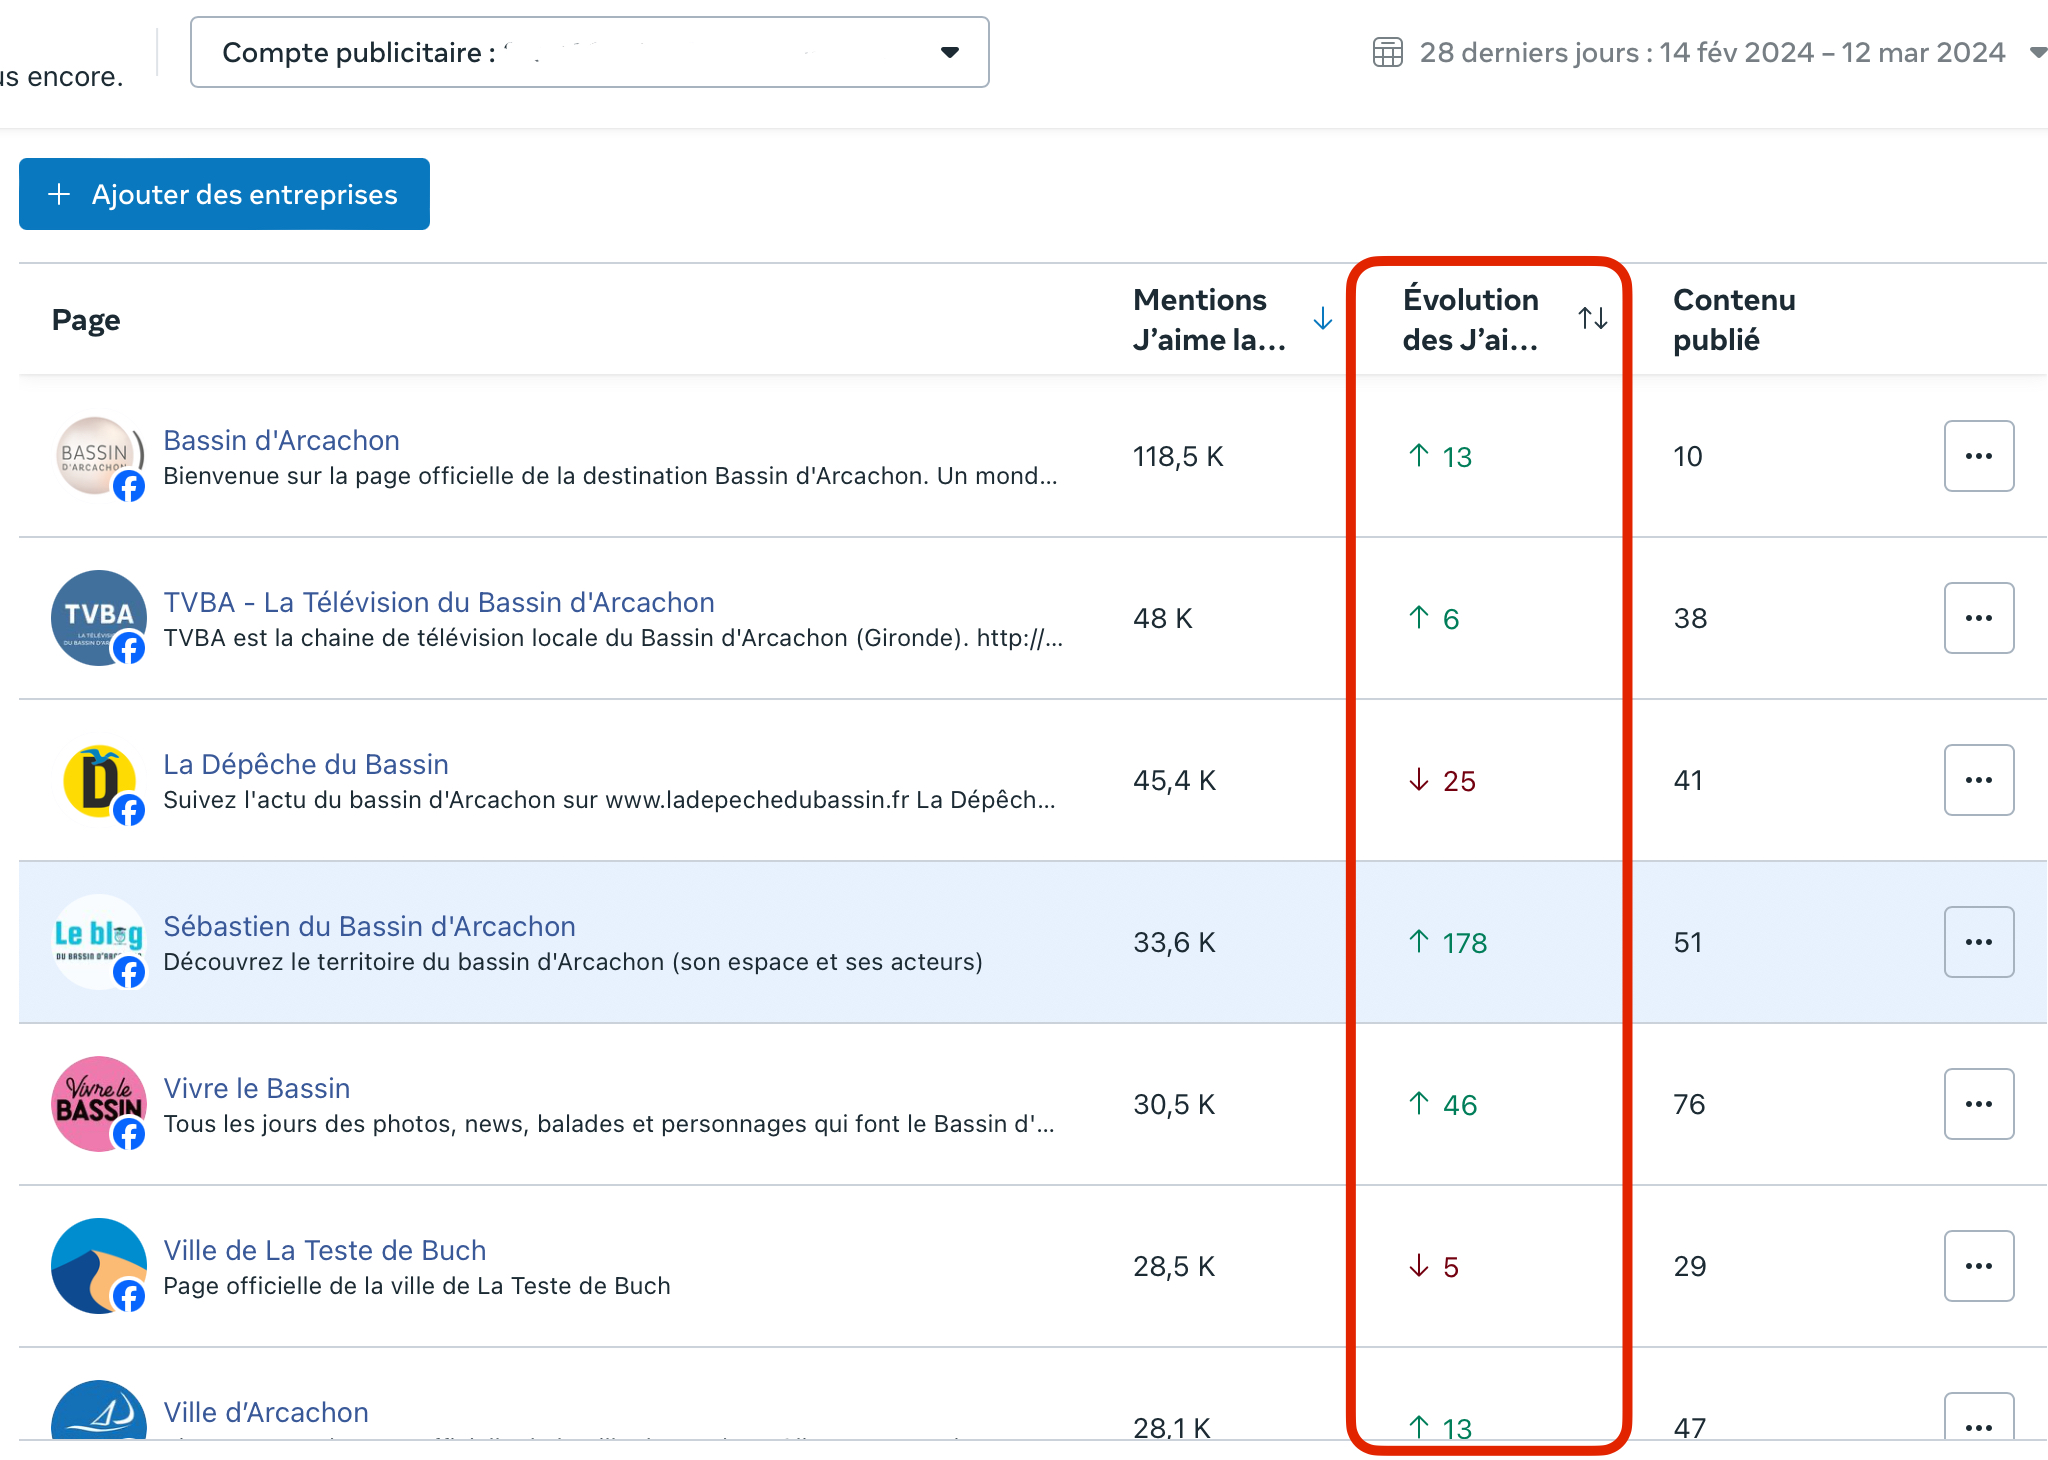The width and height of the screenshot is (2048, 1460).
Task: Open the Bassin d'Arcachon page link
Action: click(281, 440)
